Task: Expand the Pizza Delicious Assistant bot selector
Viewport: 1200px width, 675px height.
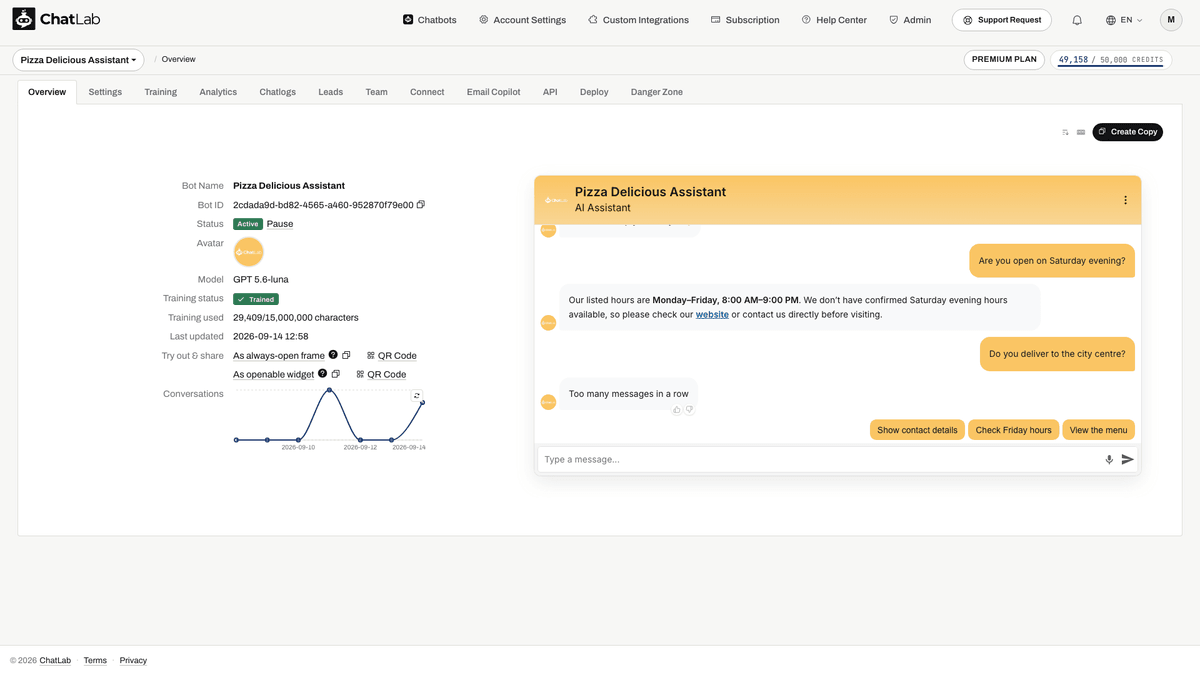Action: tap(78, 60)
